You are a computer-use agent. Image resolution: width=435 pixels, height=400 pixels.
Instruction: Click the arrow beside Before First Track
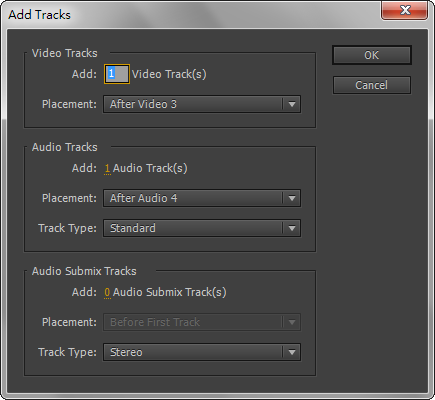(x=292, y=322)
